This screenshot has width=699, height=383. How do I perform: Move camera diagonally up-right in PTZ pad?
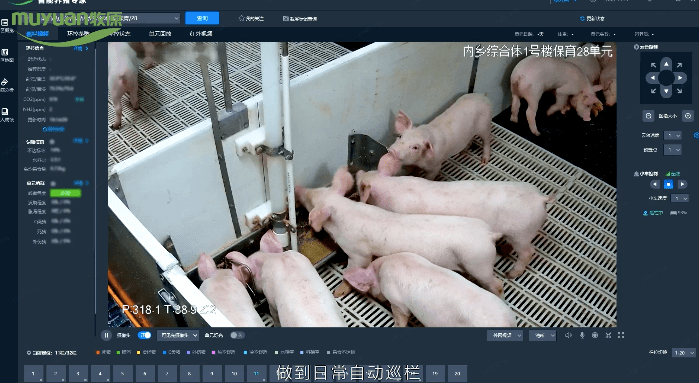tap(679, 65)
